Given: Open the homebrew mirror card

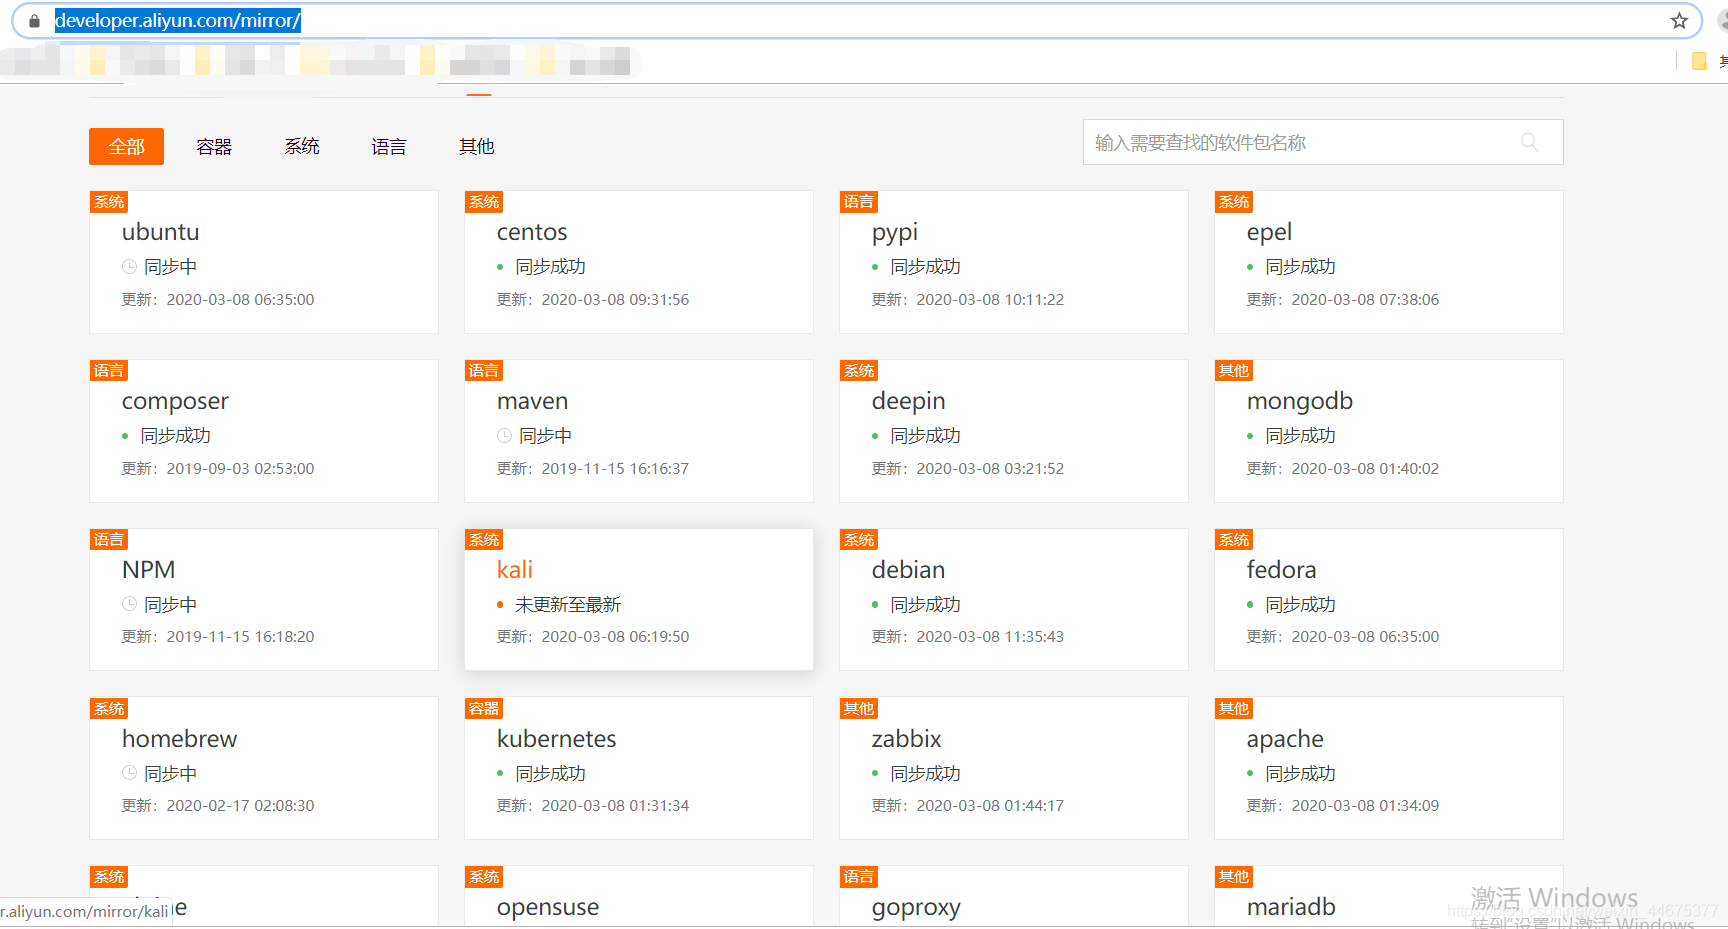Looking at the screenshot, I should [x=180, y=738].
